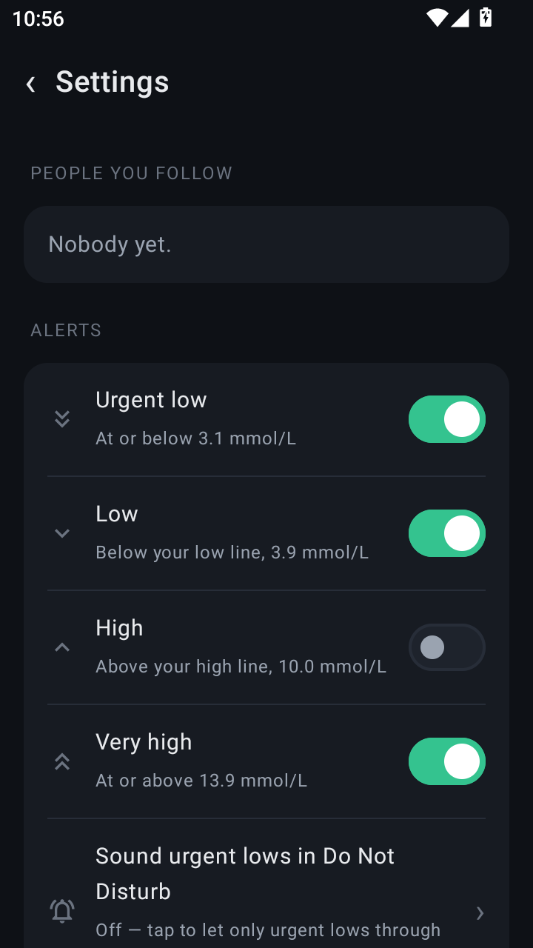Viewport: 533px width, 948px height.
Task: Open the Urgent low alert row title
Action: pyautogui.click(x=151, y=400)
